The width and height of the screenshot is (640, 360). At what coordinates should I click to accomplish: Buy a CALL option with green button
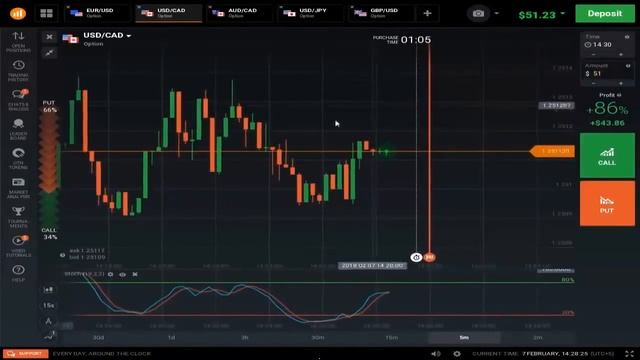click(607, 156)
